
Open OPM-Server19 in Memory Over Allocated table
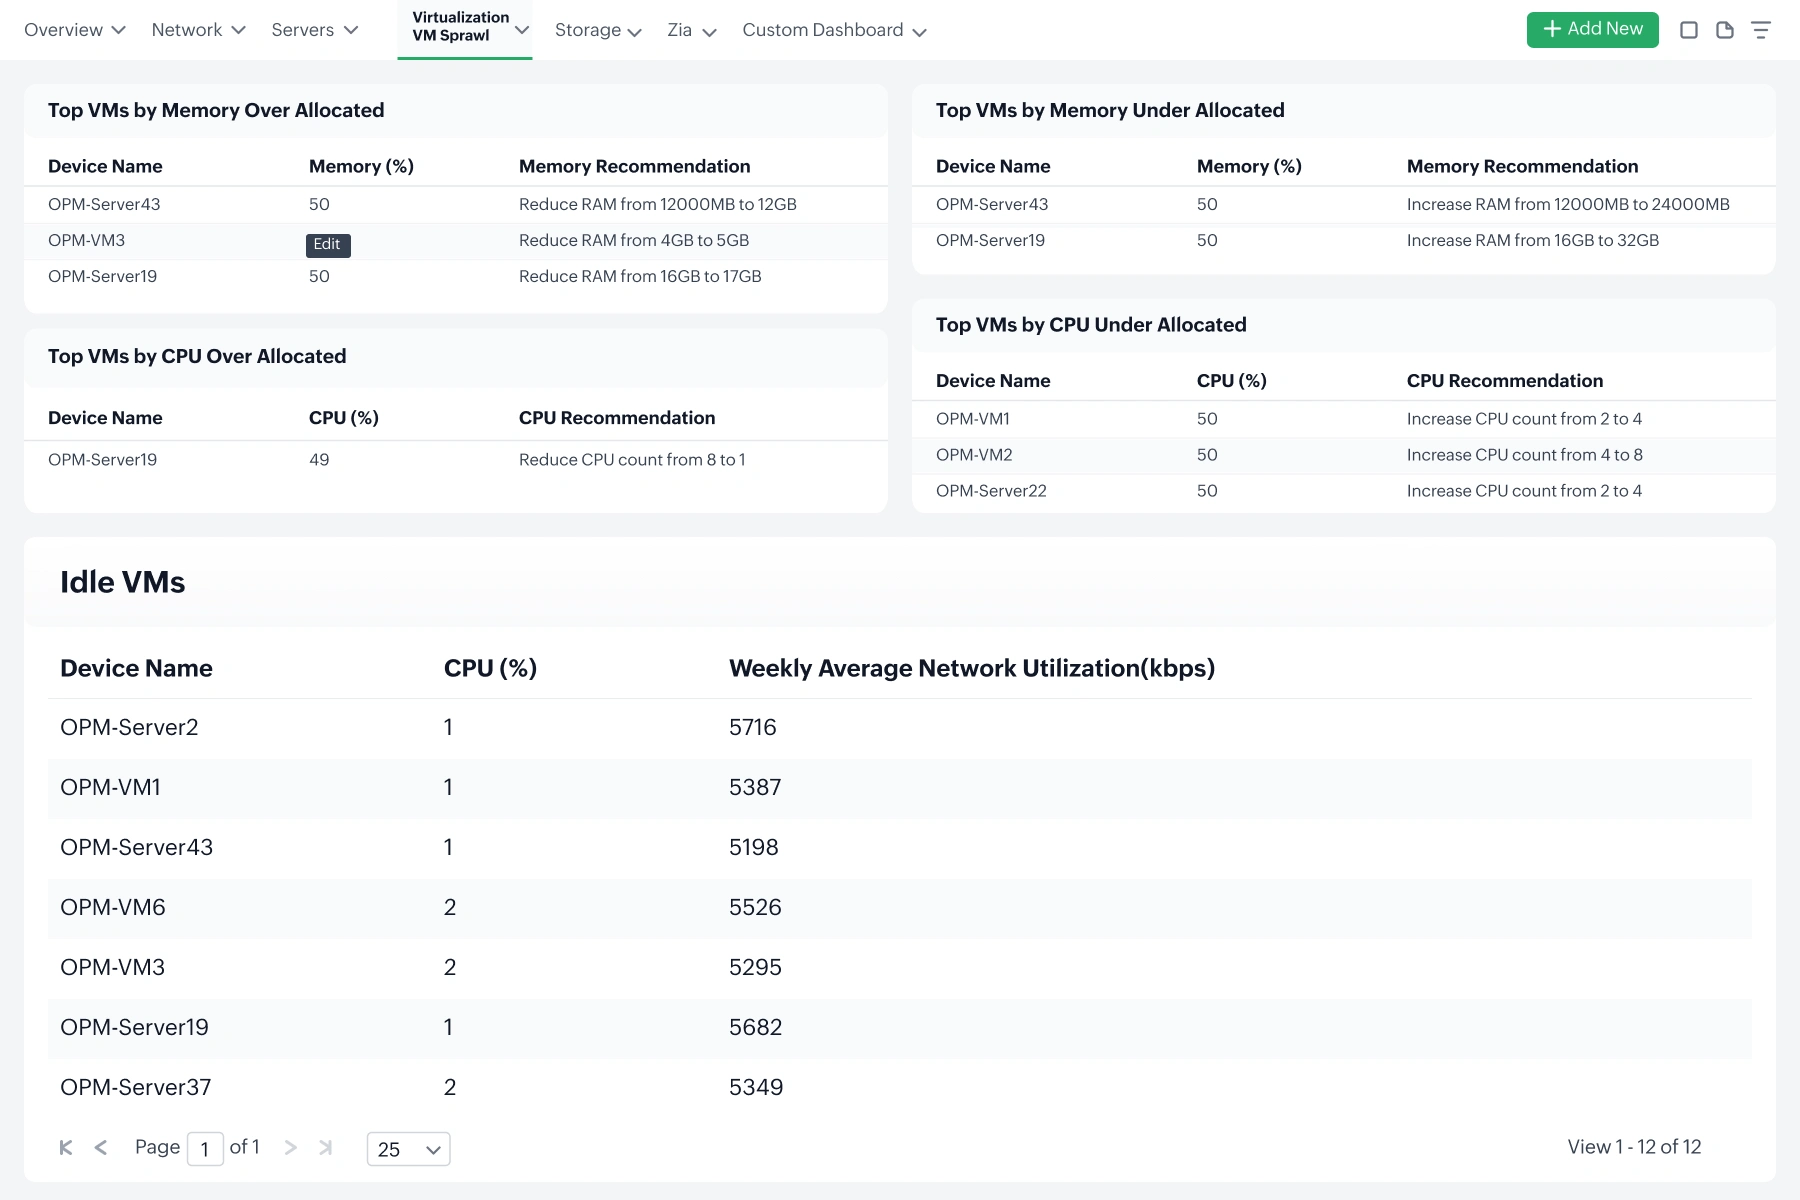point(102,276)
